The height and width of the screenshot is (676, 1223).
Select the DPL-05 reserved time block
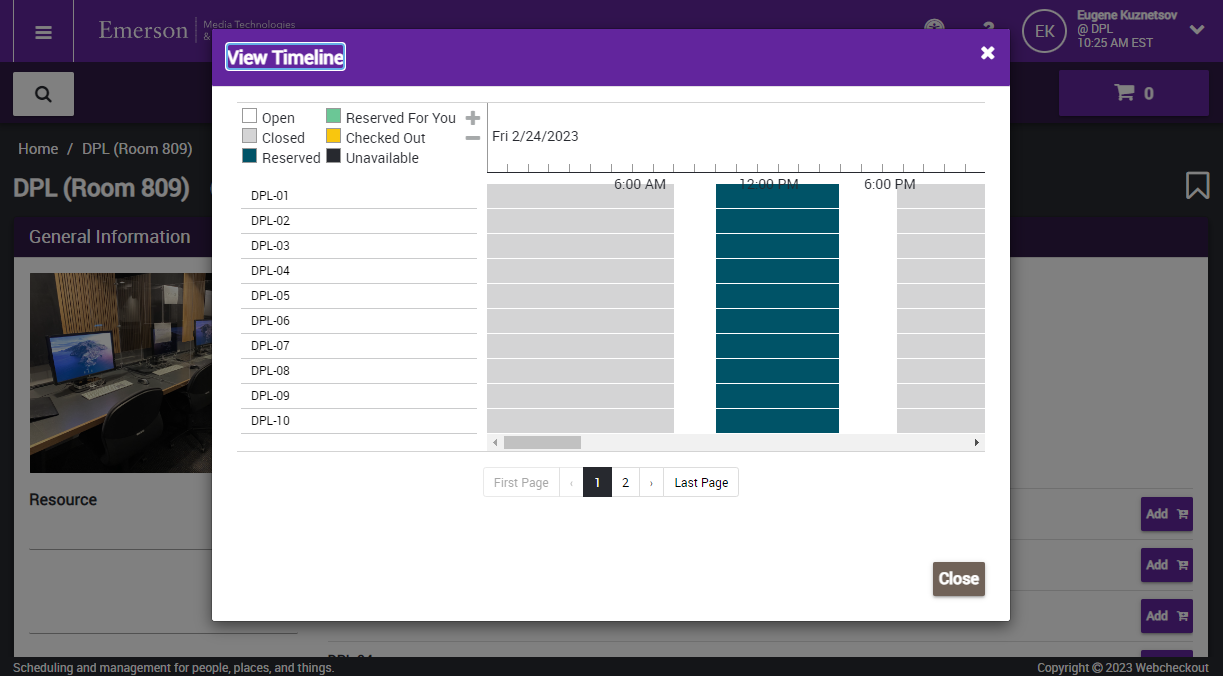tap(777, 296)
